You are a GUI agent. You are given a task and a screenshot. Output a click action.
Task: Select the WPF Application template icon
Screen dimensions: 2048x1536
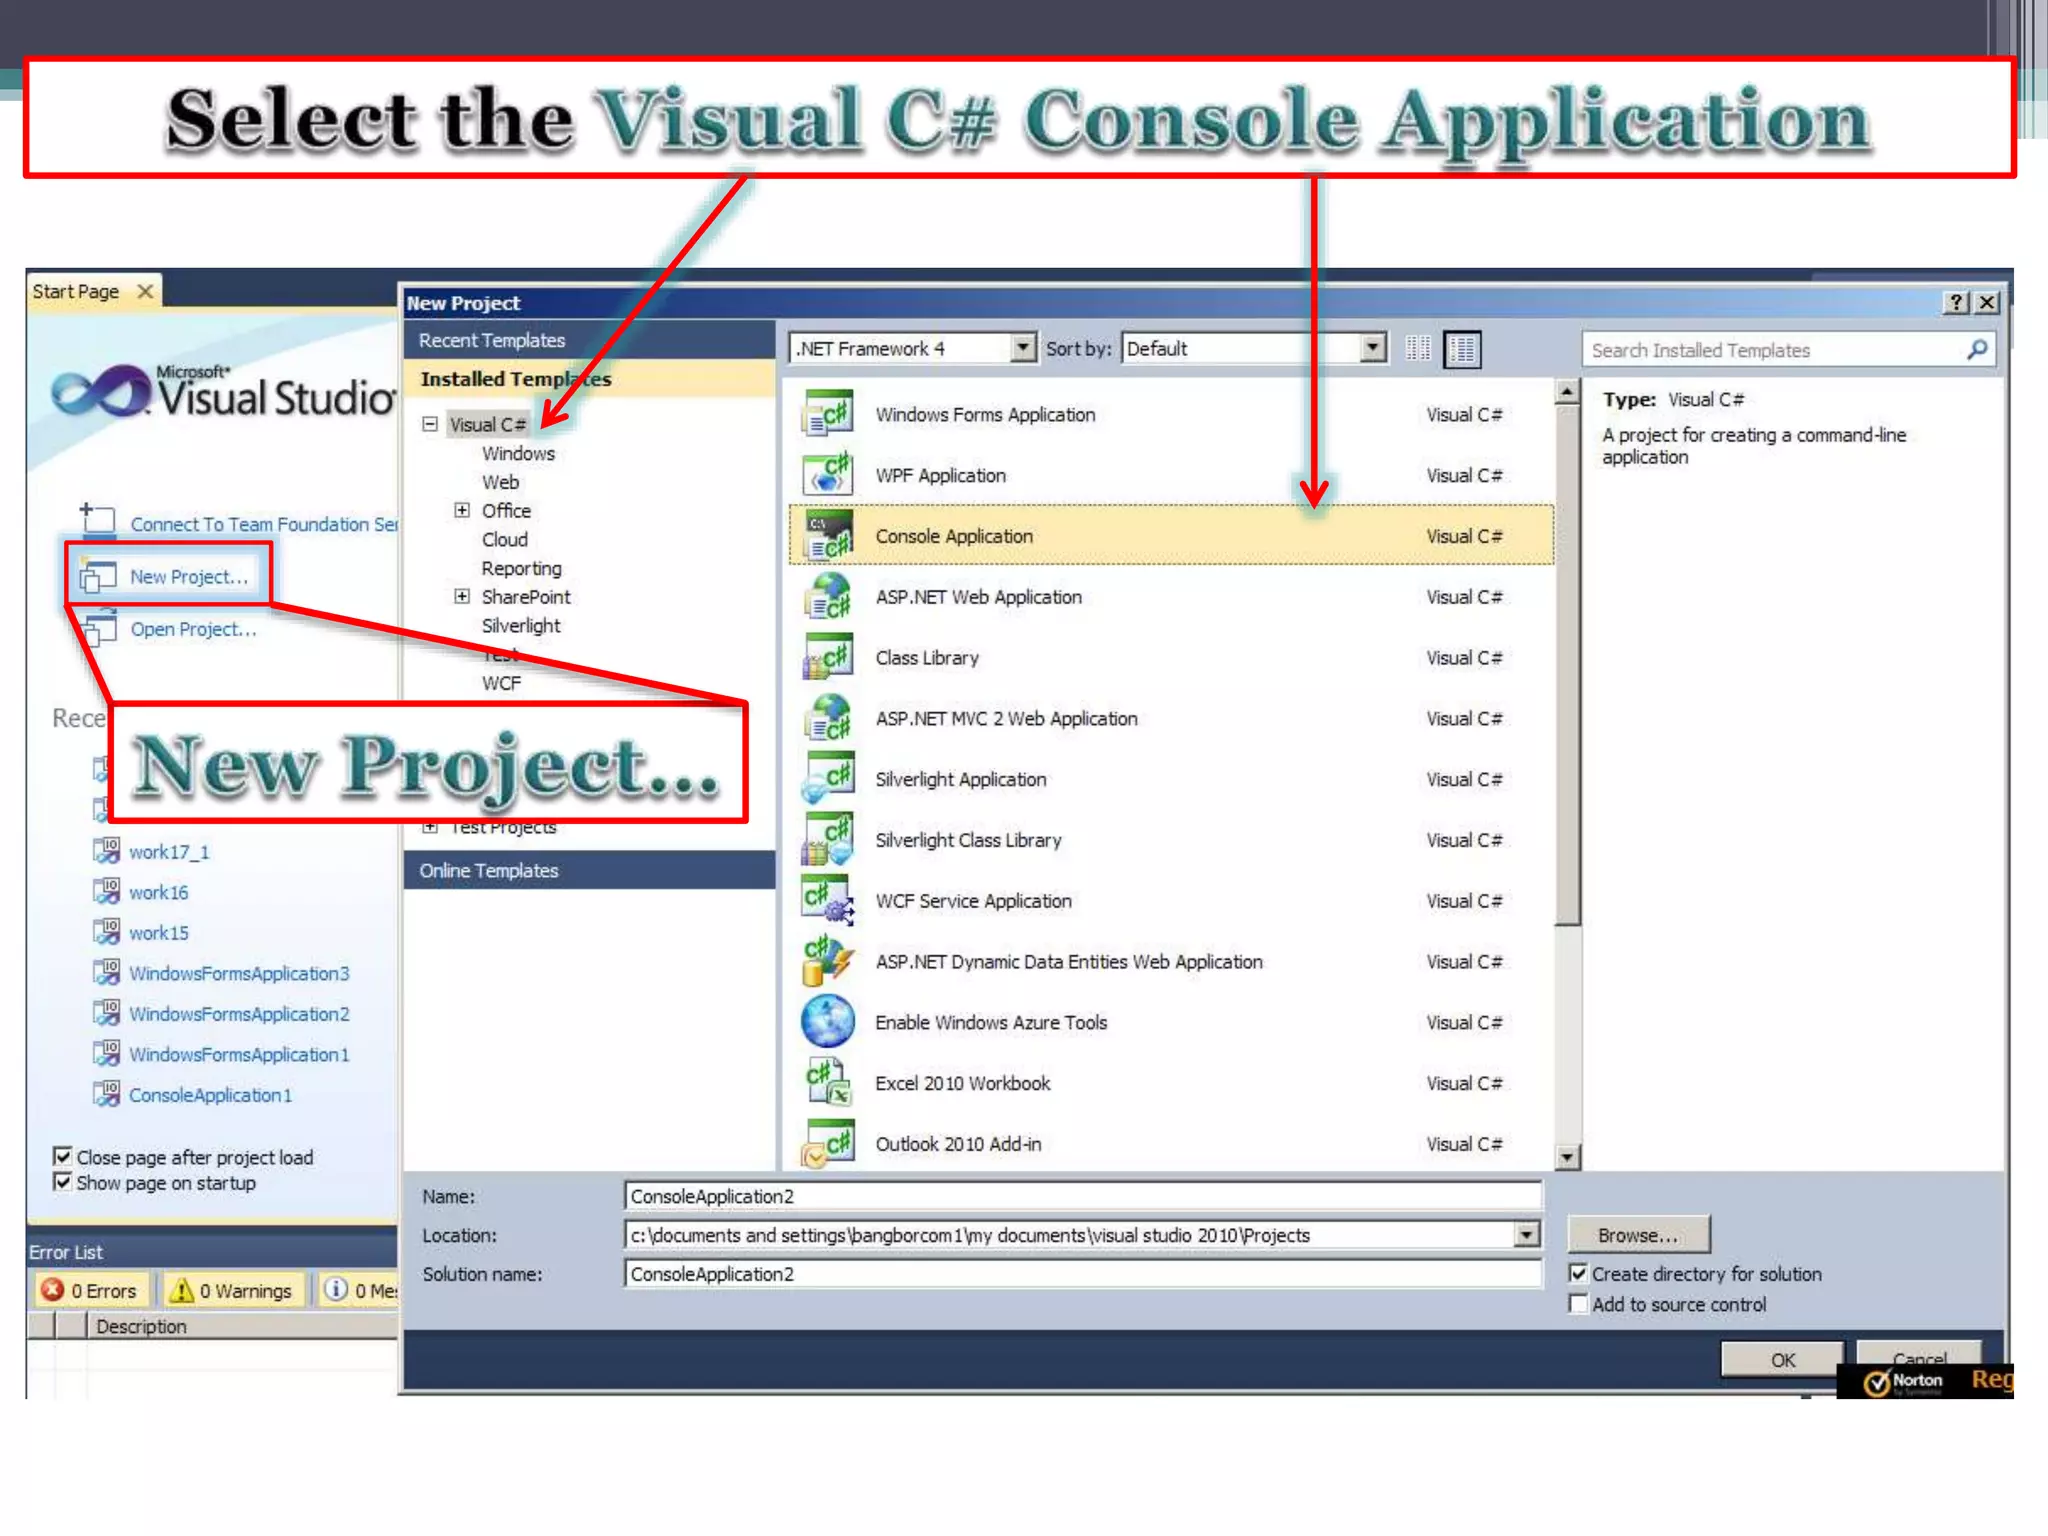pos(827,475)
